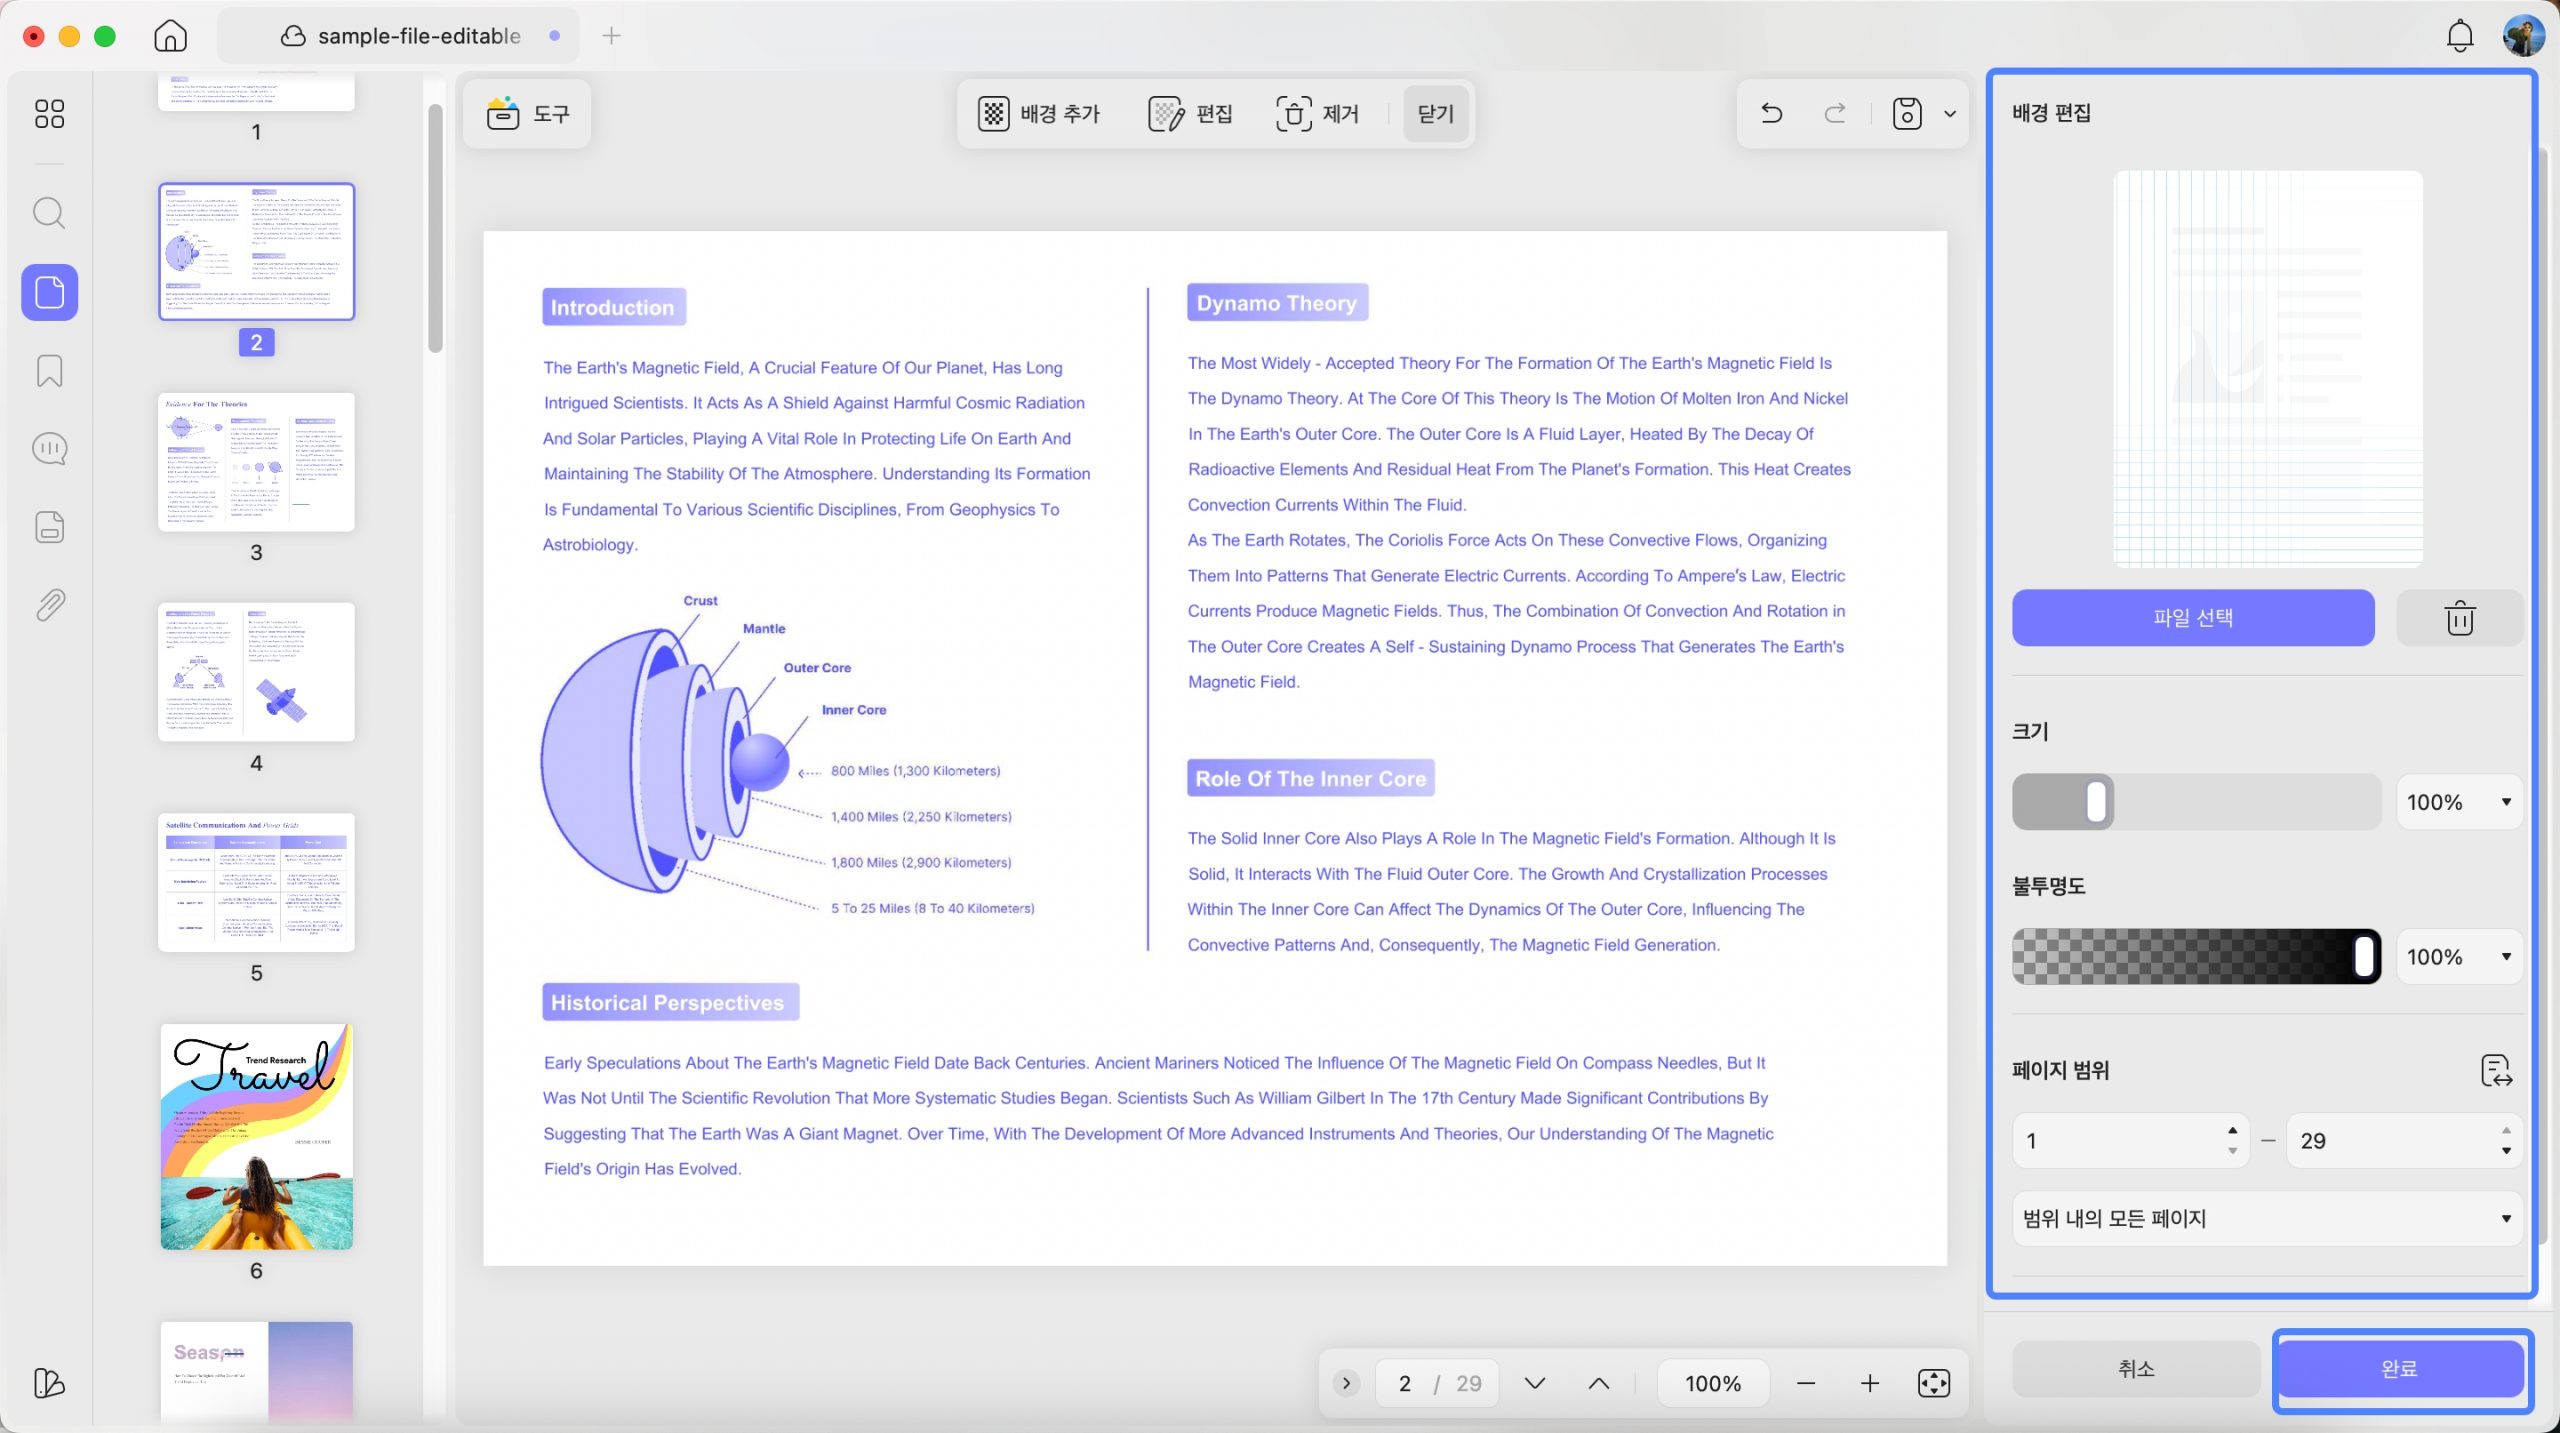Select the 제거 toolbar item
The height and width of the screenshot is (1433, 2560).
point(1317,114)
